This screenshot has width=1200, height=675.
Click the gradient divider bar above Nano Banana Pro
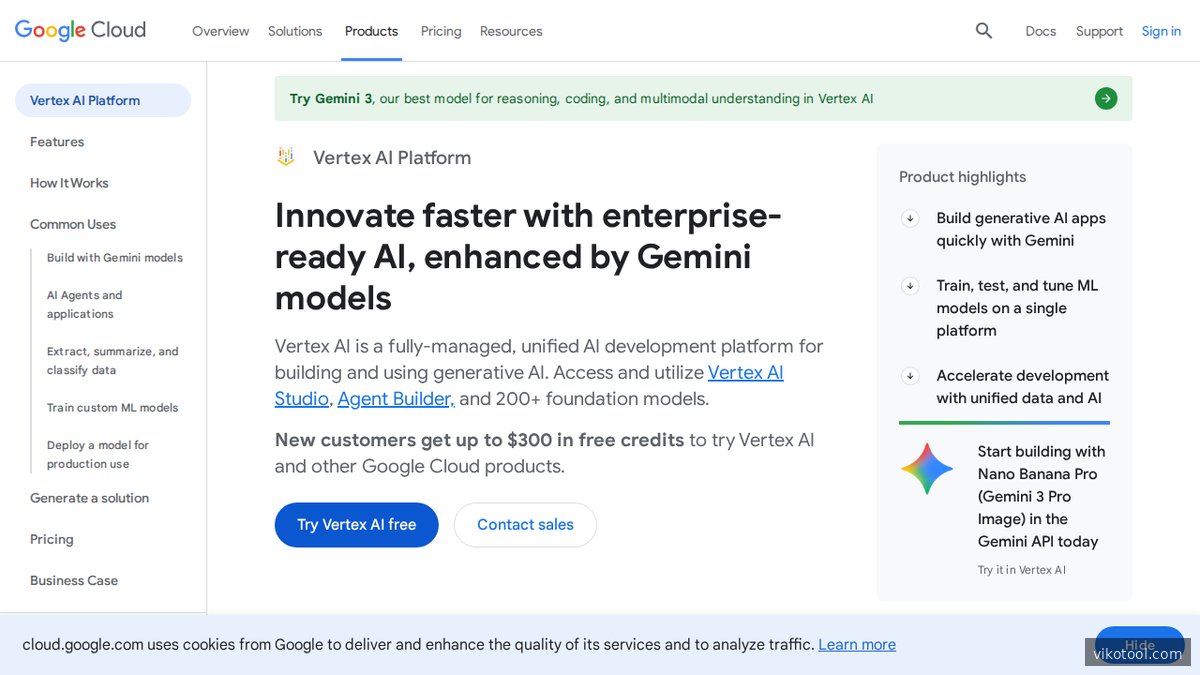pos(1004,424)
